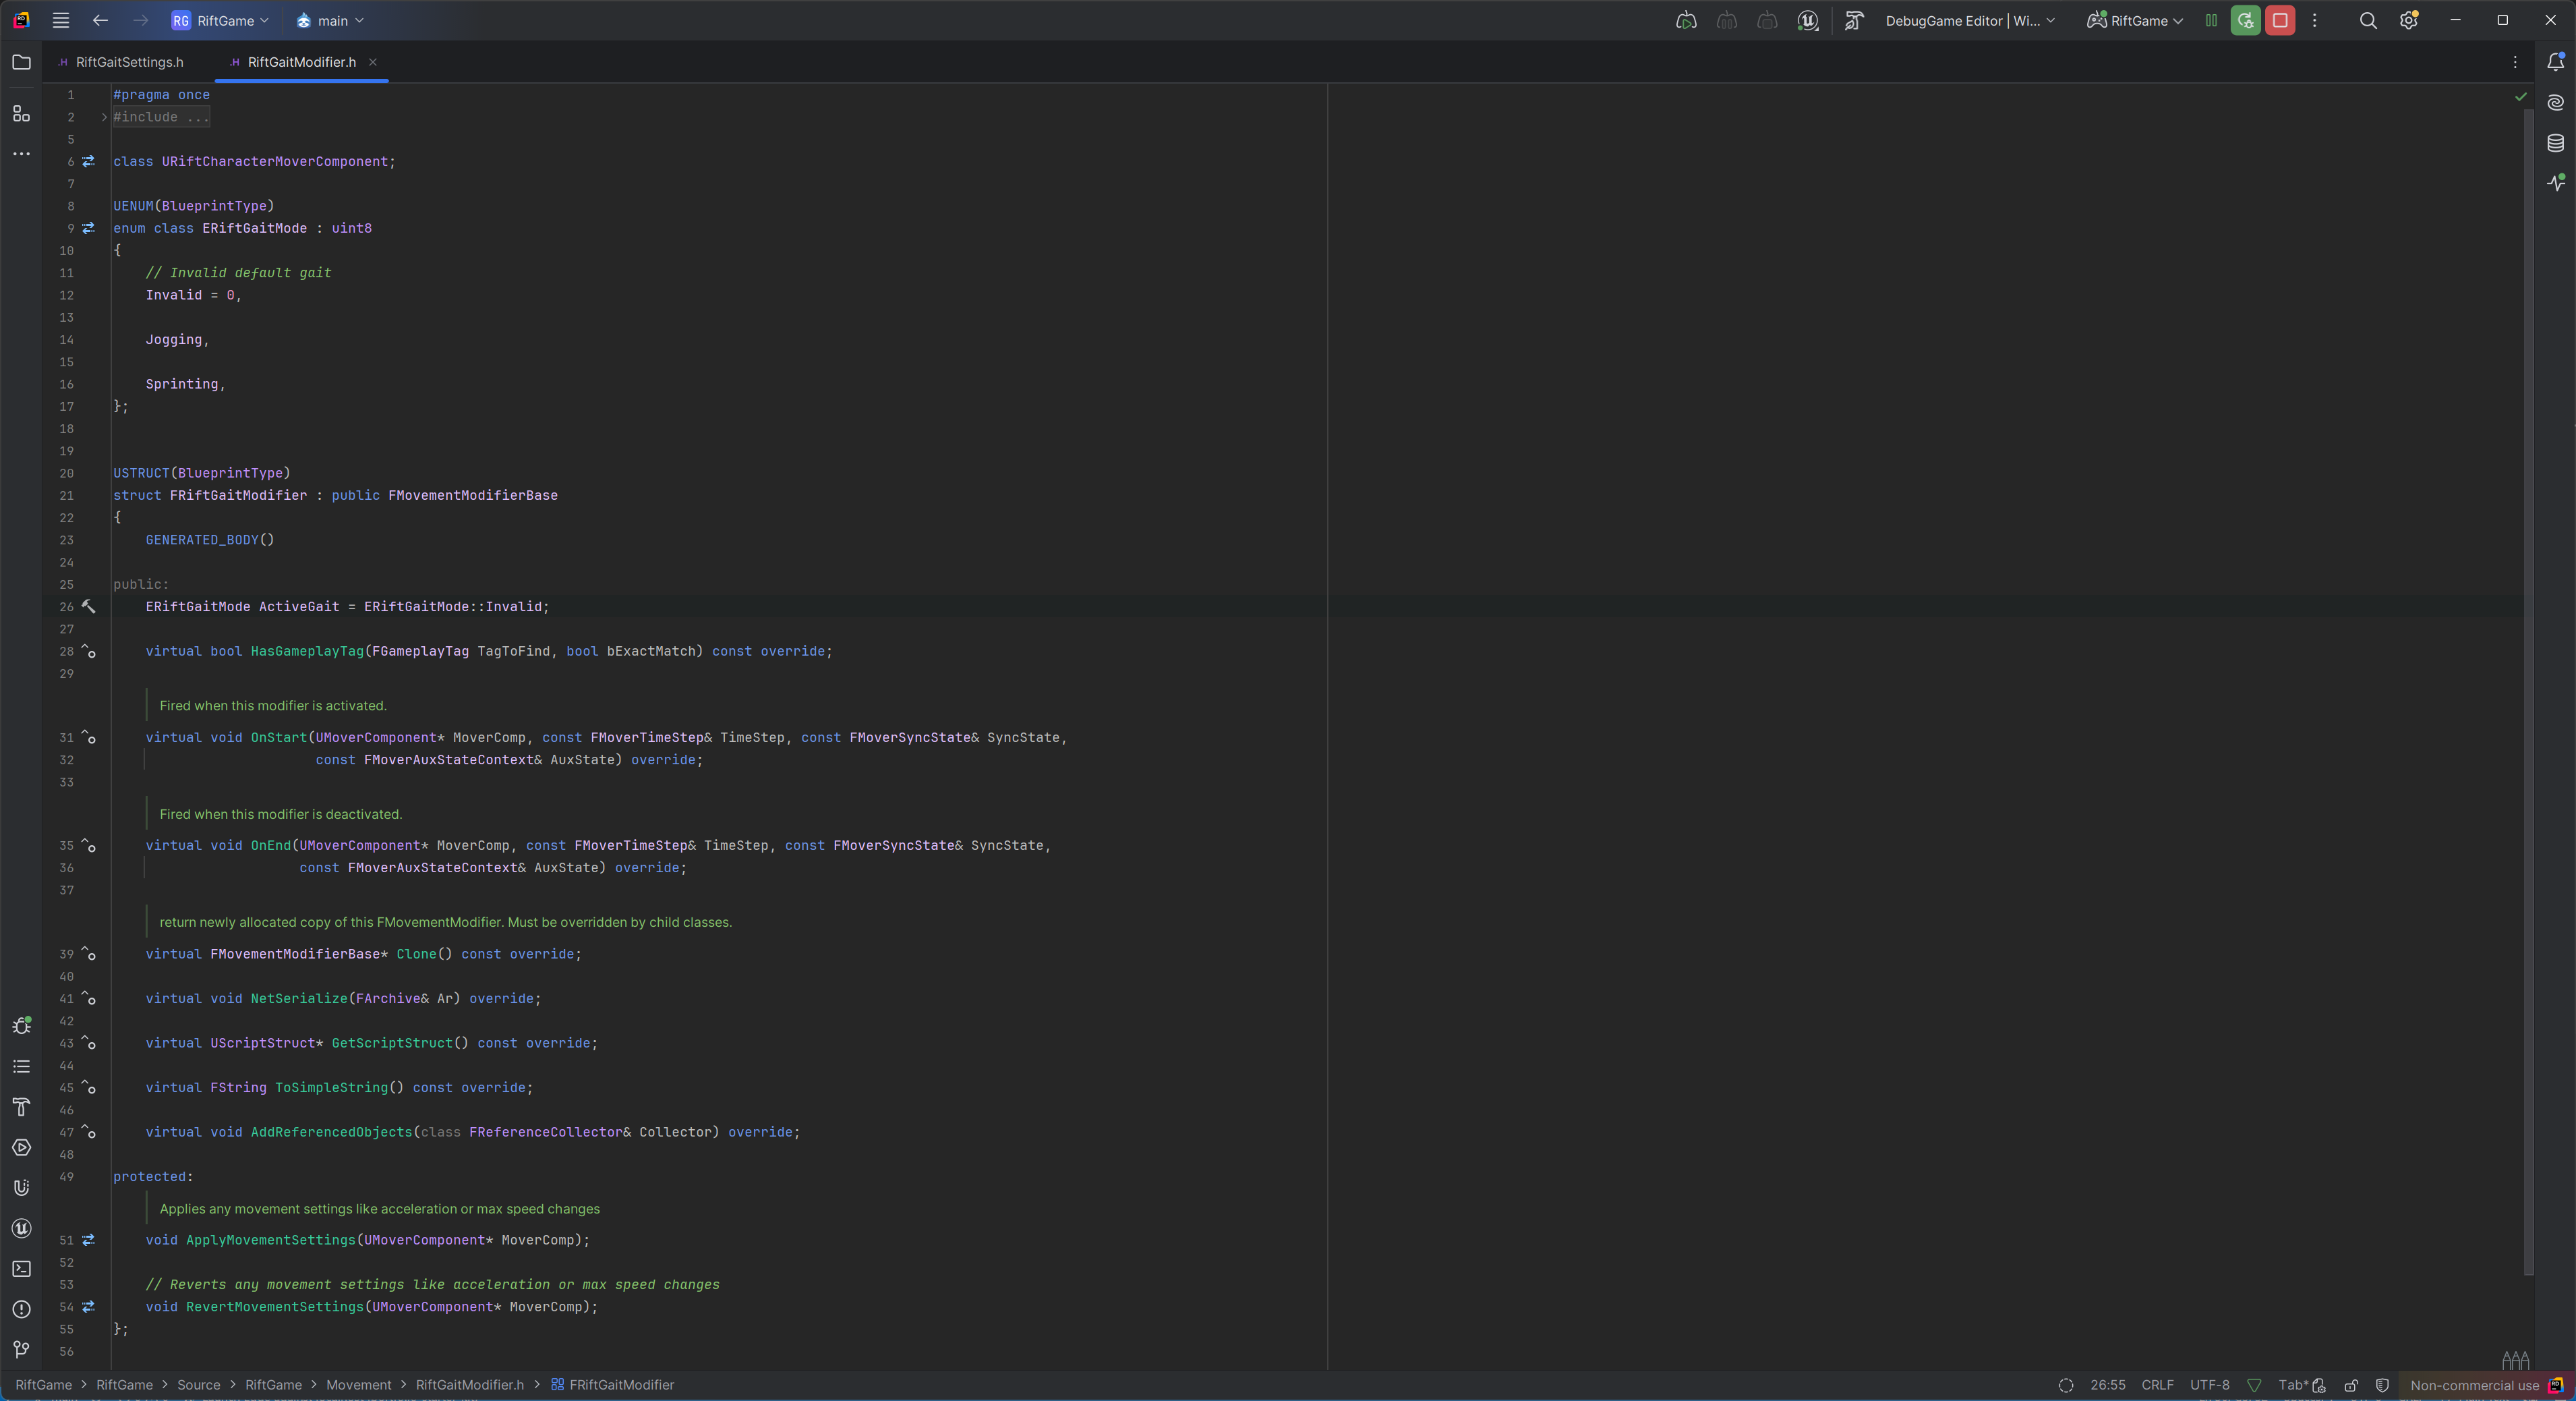Open the Notifications bell

pos(2555,62)
